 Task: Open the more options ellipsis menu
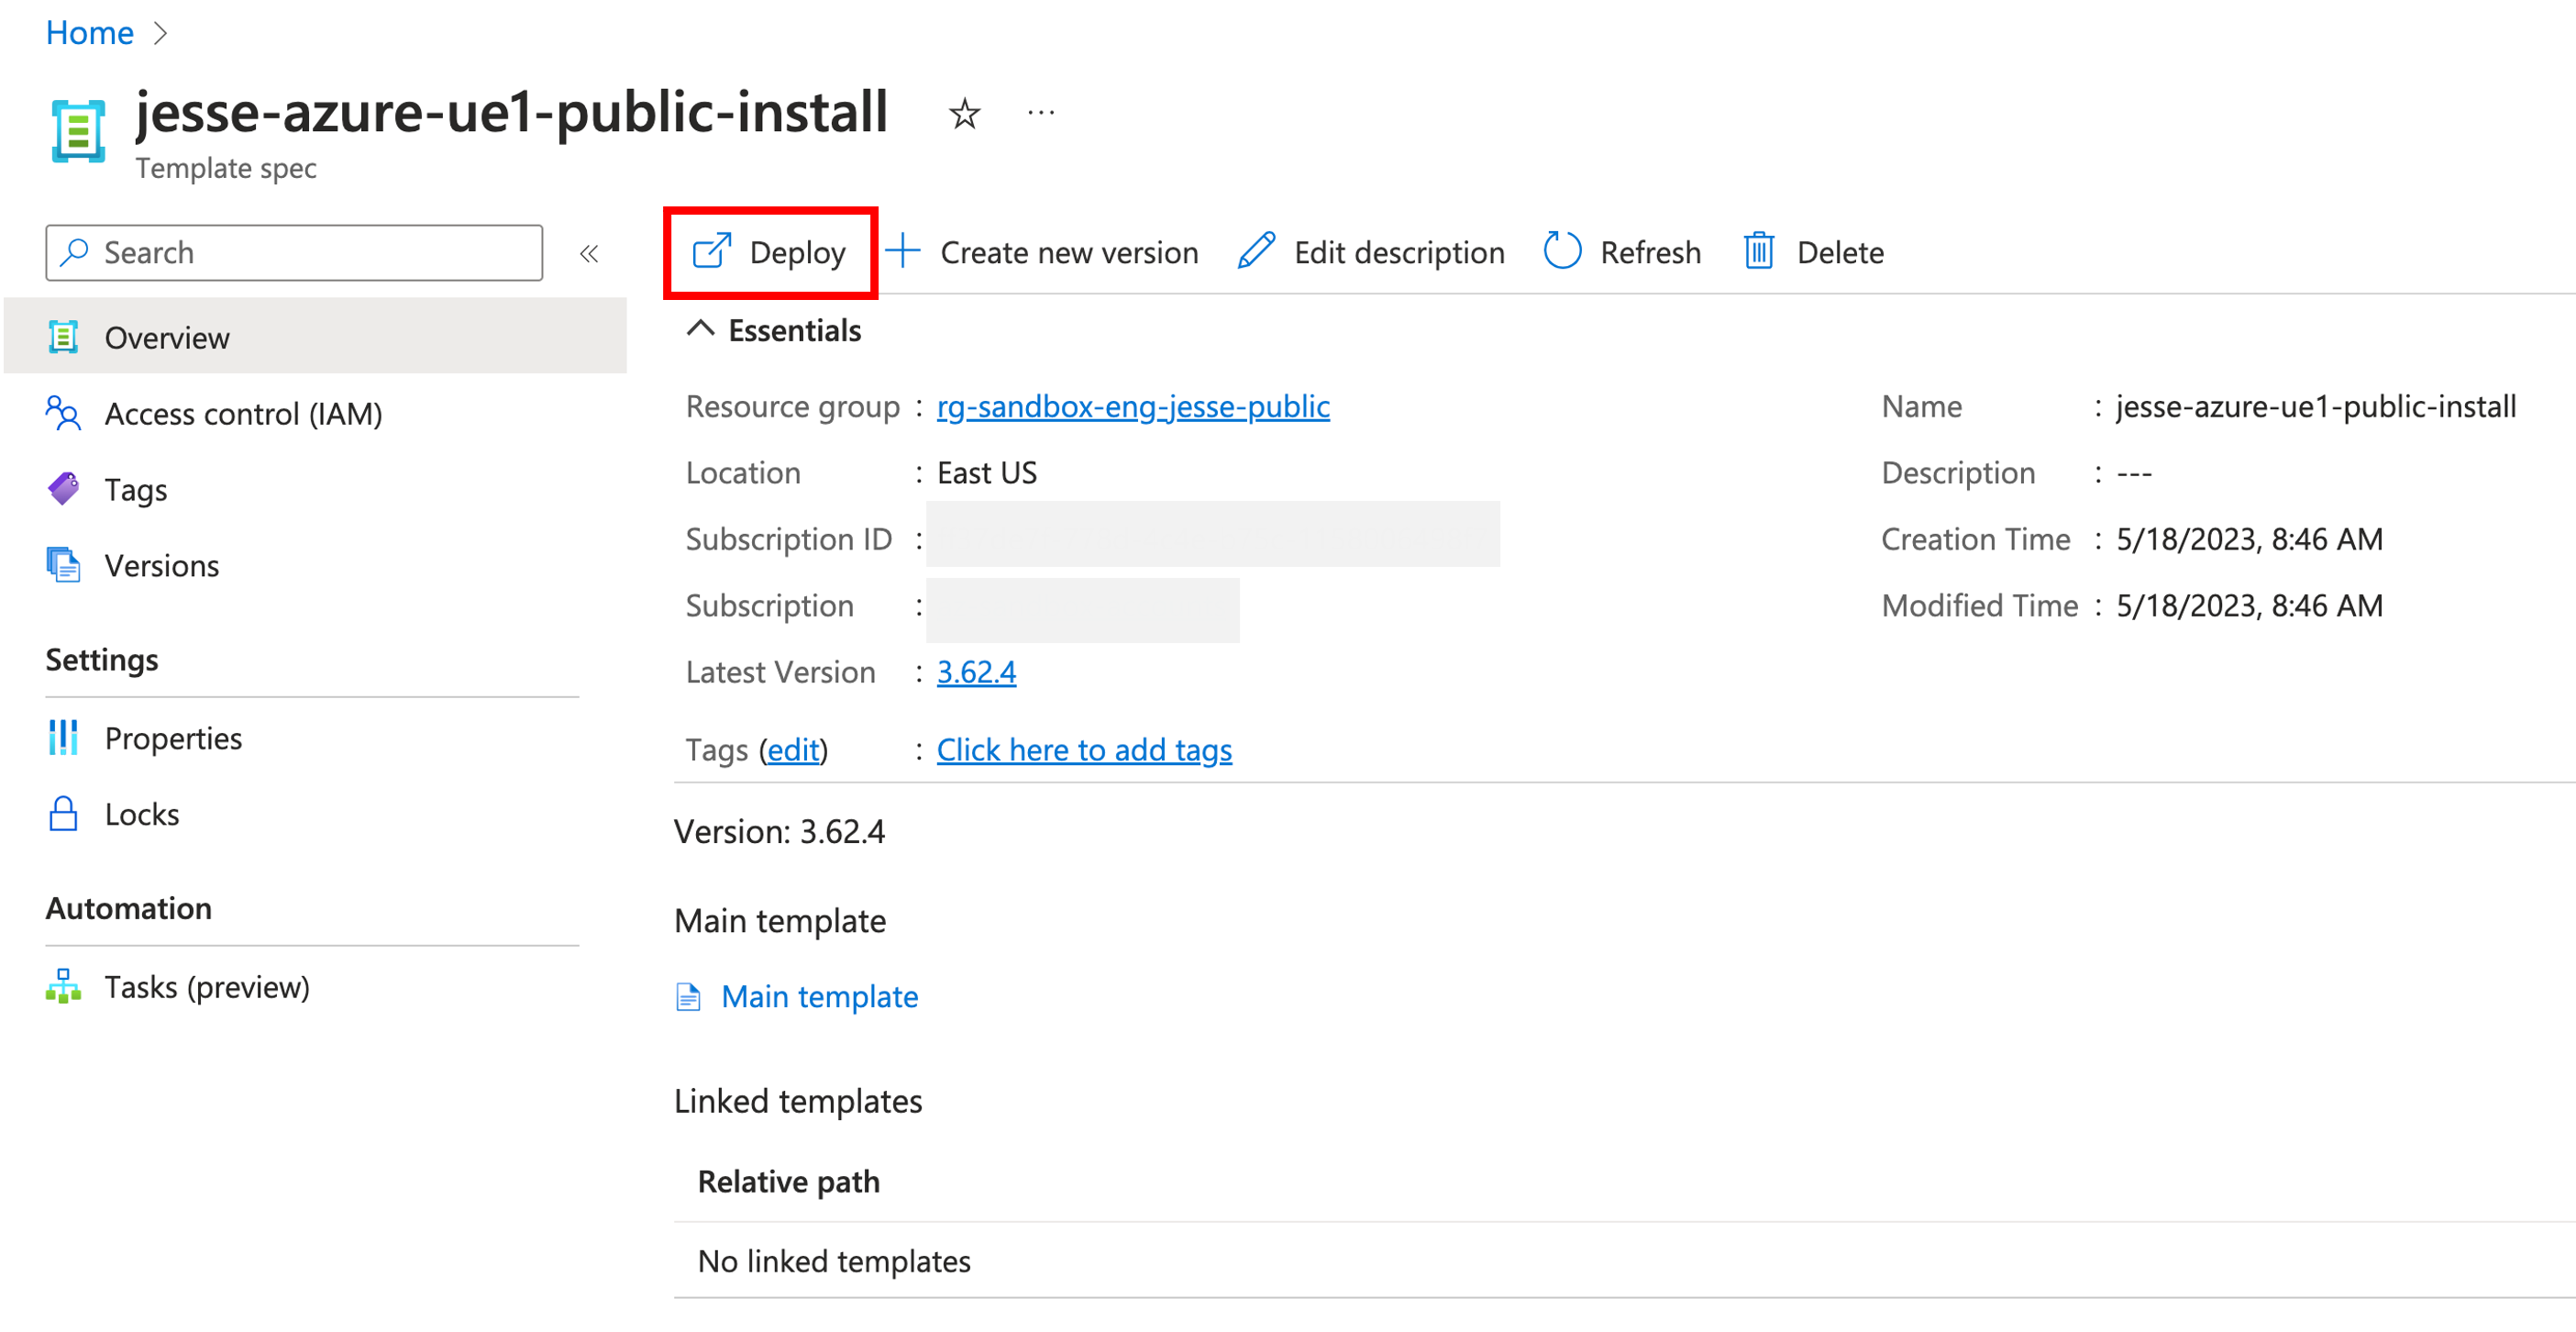tap(1041, 113)
